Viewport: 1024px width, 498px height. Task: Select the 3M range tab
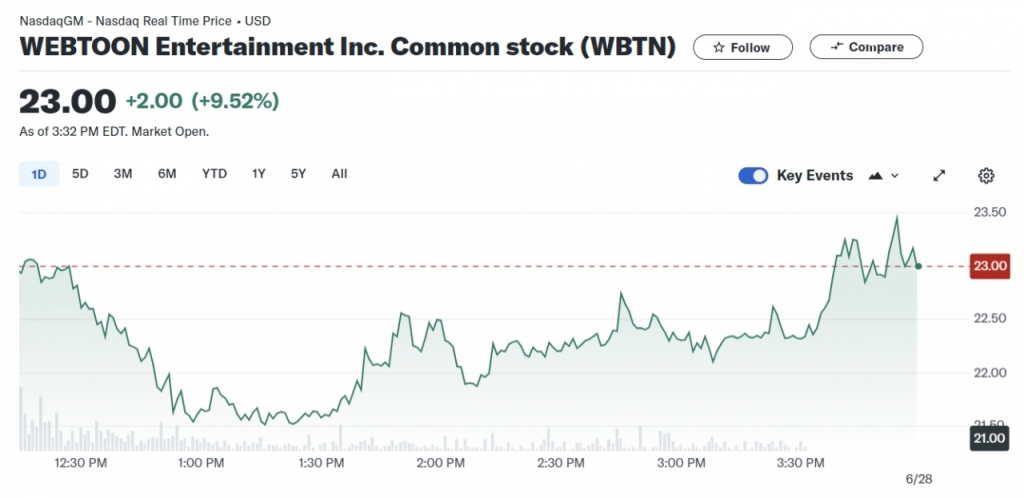(123, 174)
